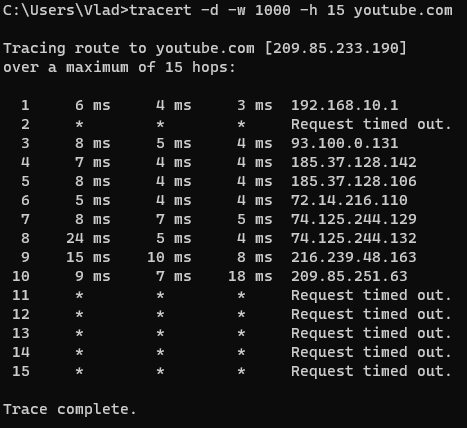Viewport: 467px width, 428px height.
Task: Click the 24 ms latency value
Action: click(88, 238)
